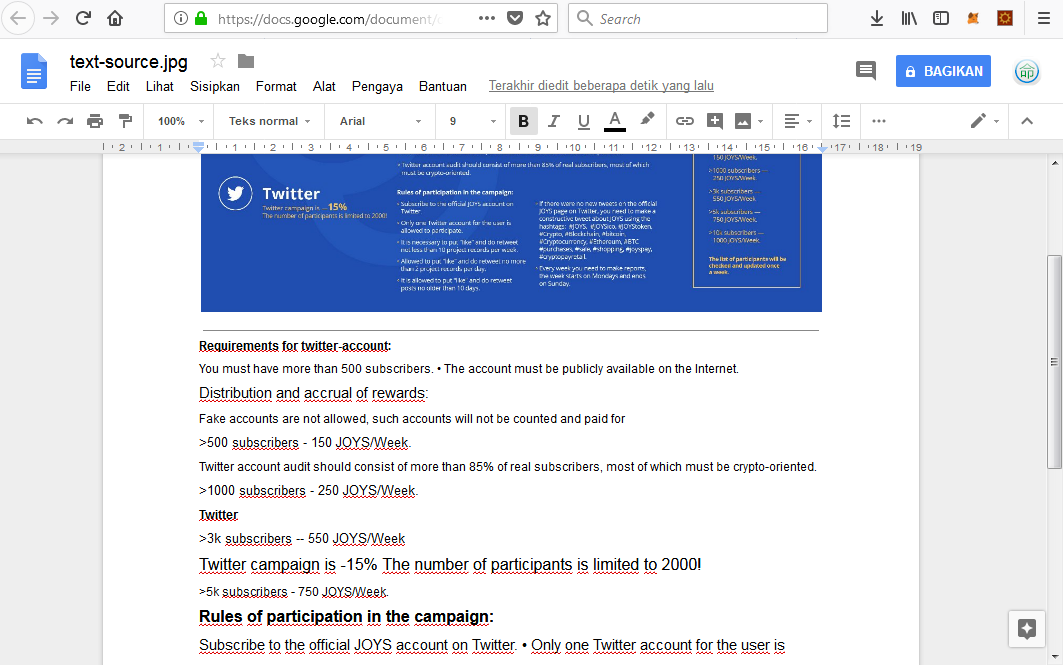Open the Bantuan menu
1063x665 pixels.
point(443,86)
